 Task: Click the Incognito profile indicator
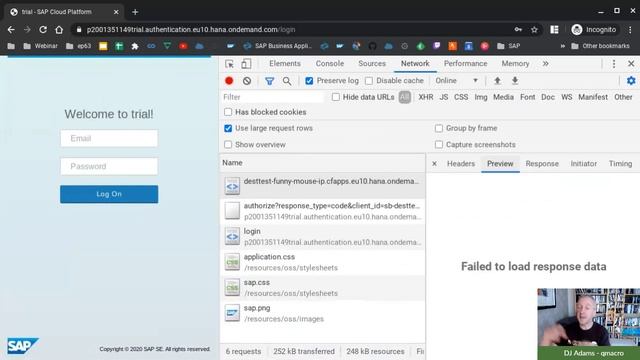594,29
